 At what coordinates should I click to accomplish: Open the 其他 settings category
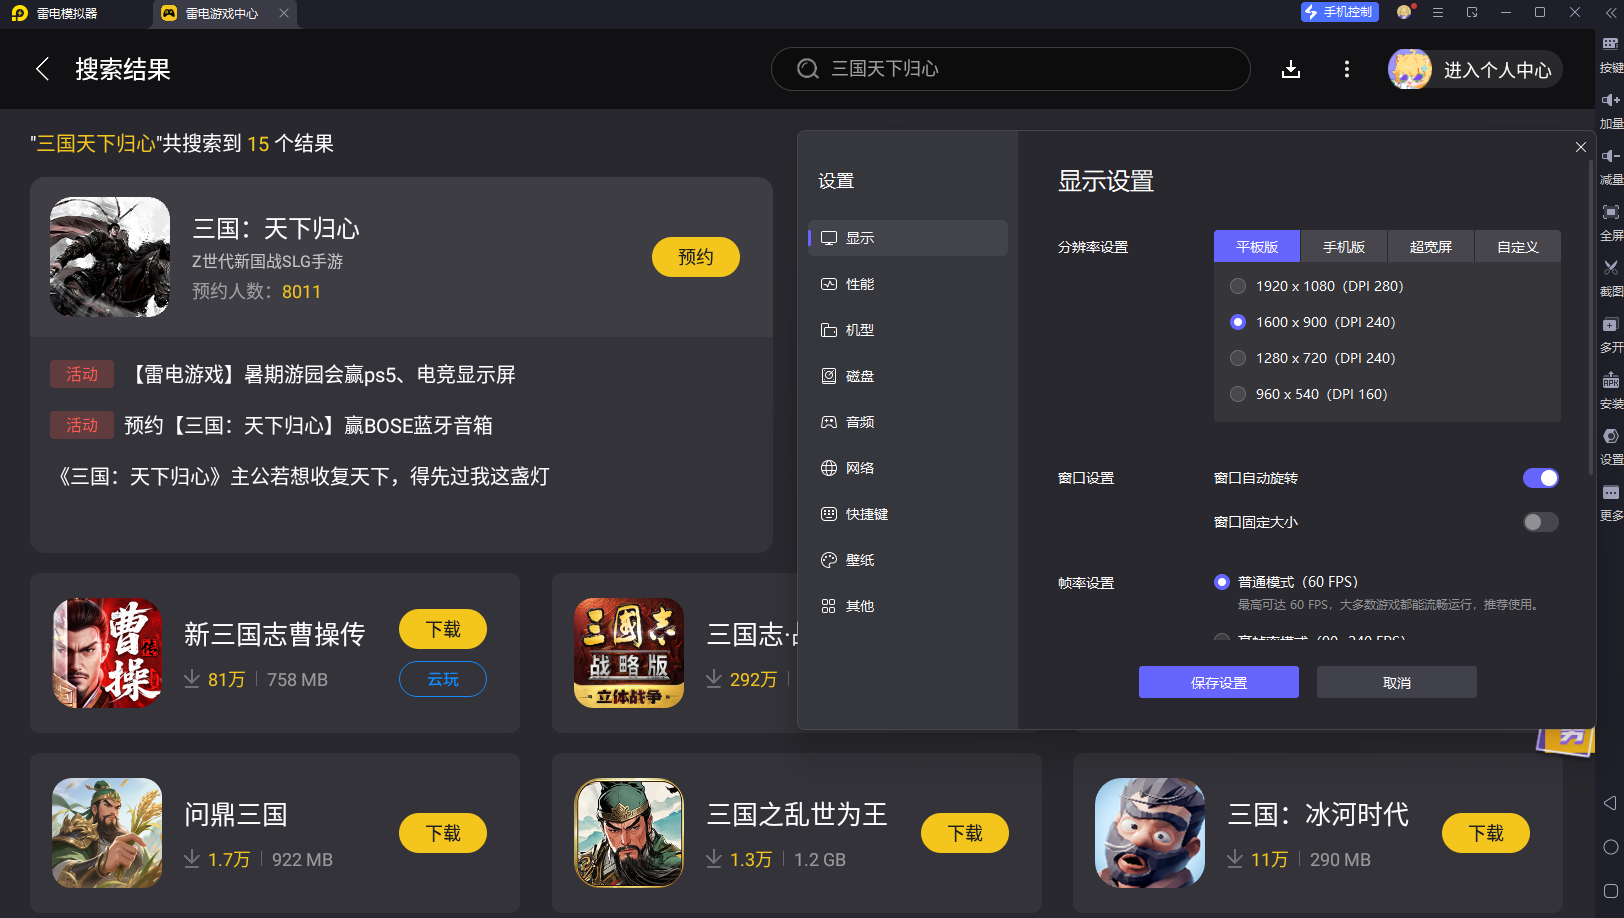[x=908, y=606]
